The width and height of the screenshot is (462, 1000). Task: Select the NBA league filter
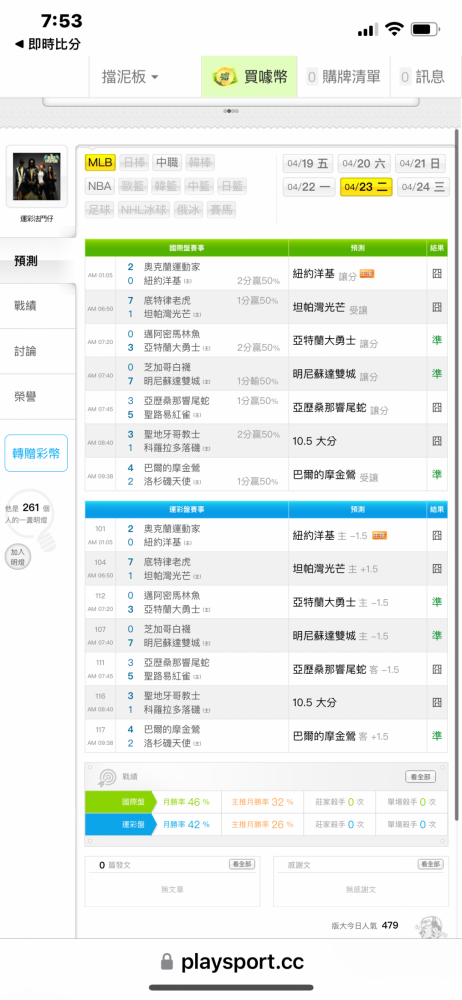(100, 186)
